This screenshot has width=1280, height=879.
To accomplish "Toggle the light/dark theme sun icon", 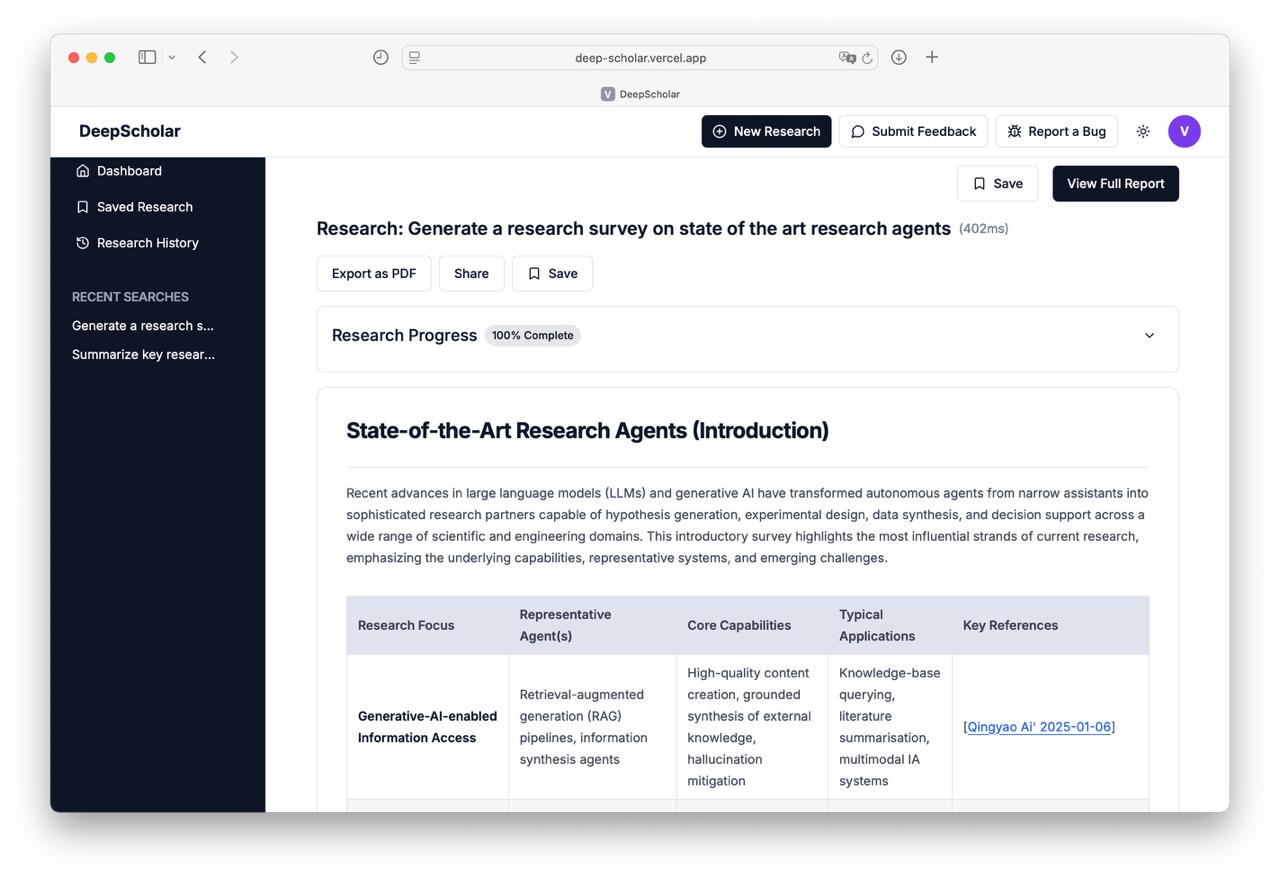I will click(x=1143, y=131).
